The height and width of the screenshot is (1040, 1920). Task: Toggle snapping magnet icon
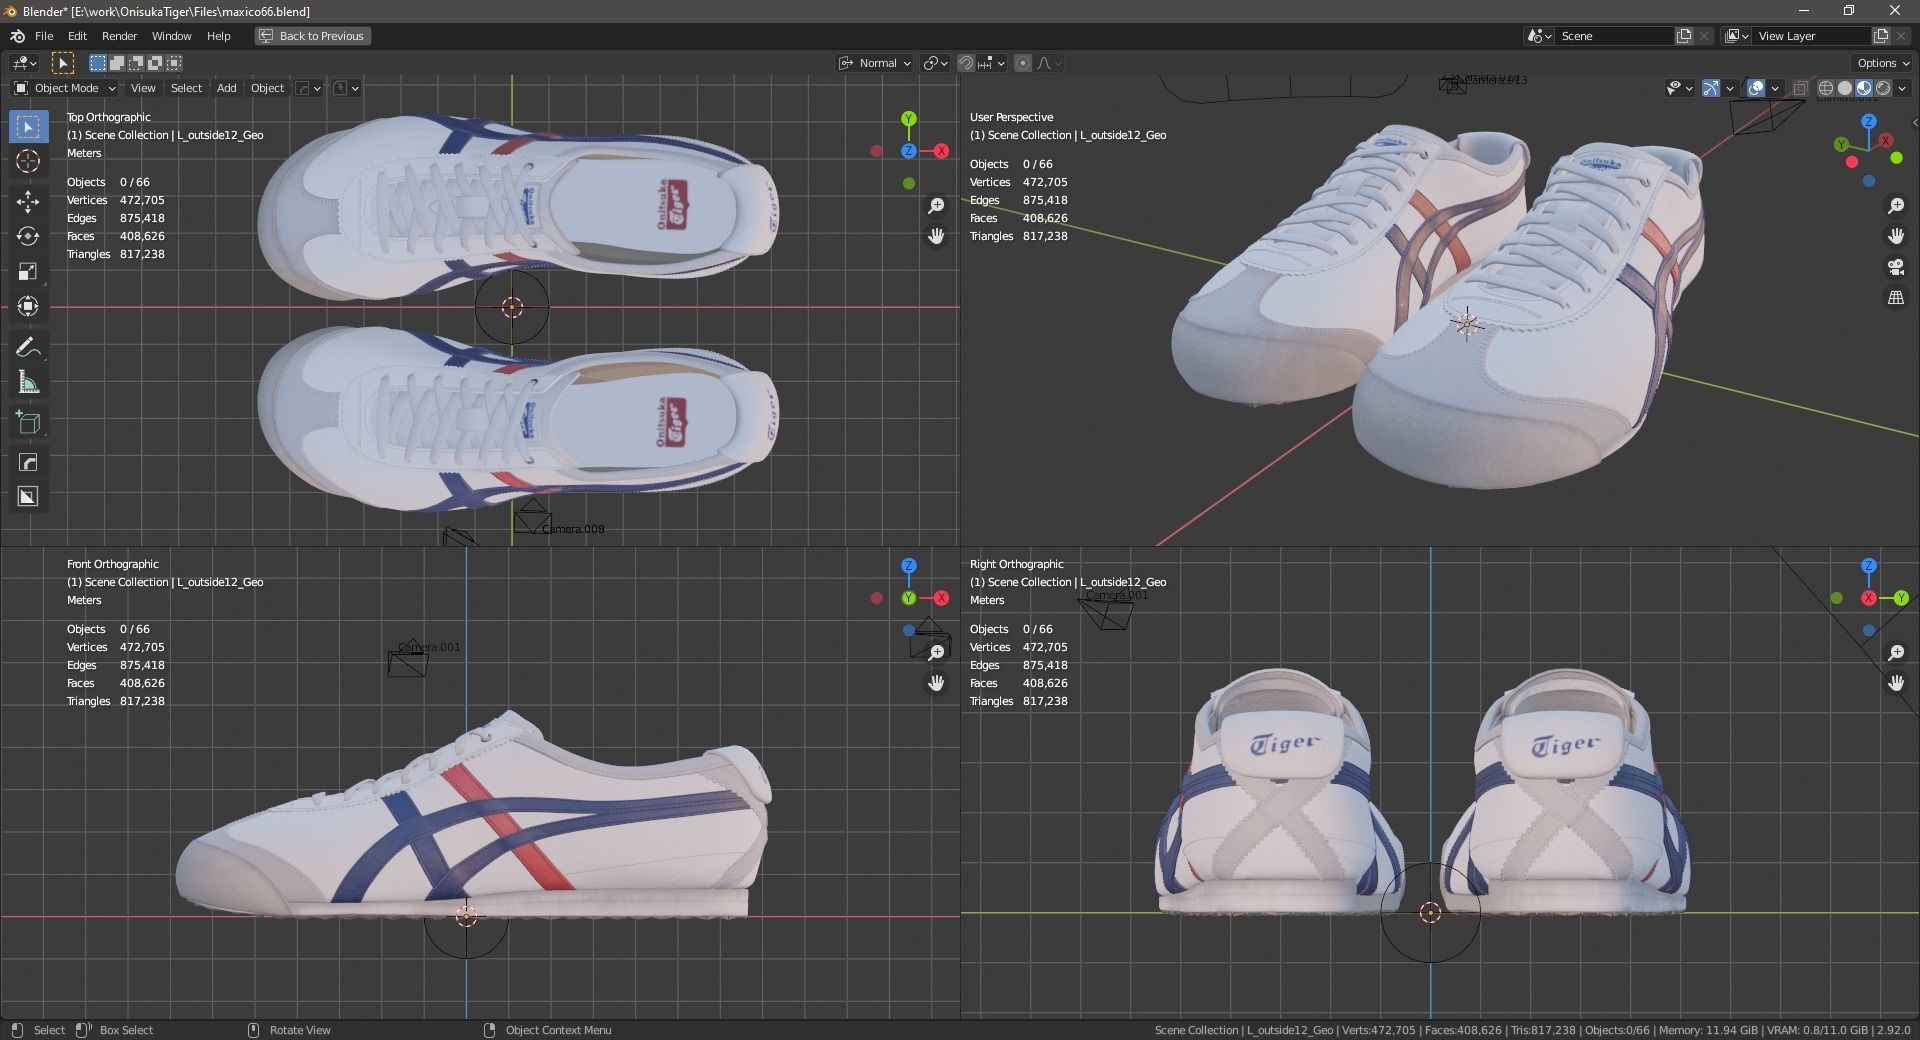966,63
